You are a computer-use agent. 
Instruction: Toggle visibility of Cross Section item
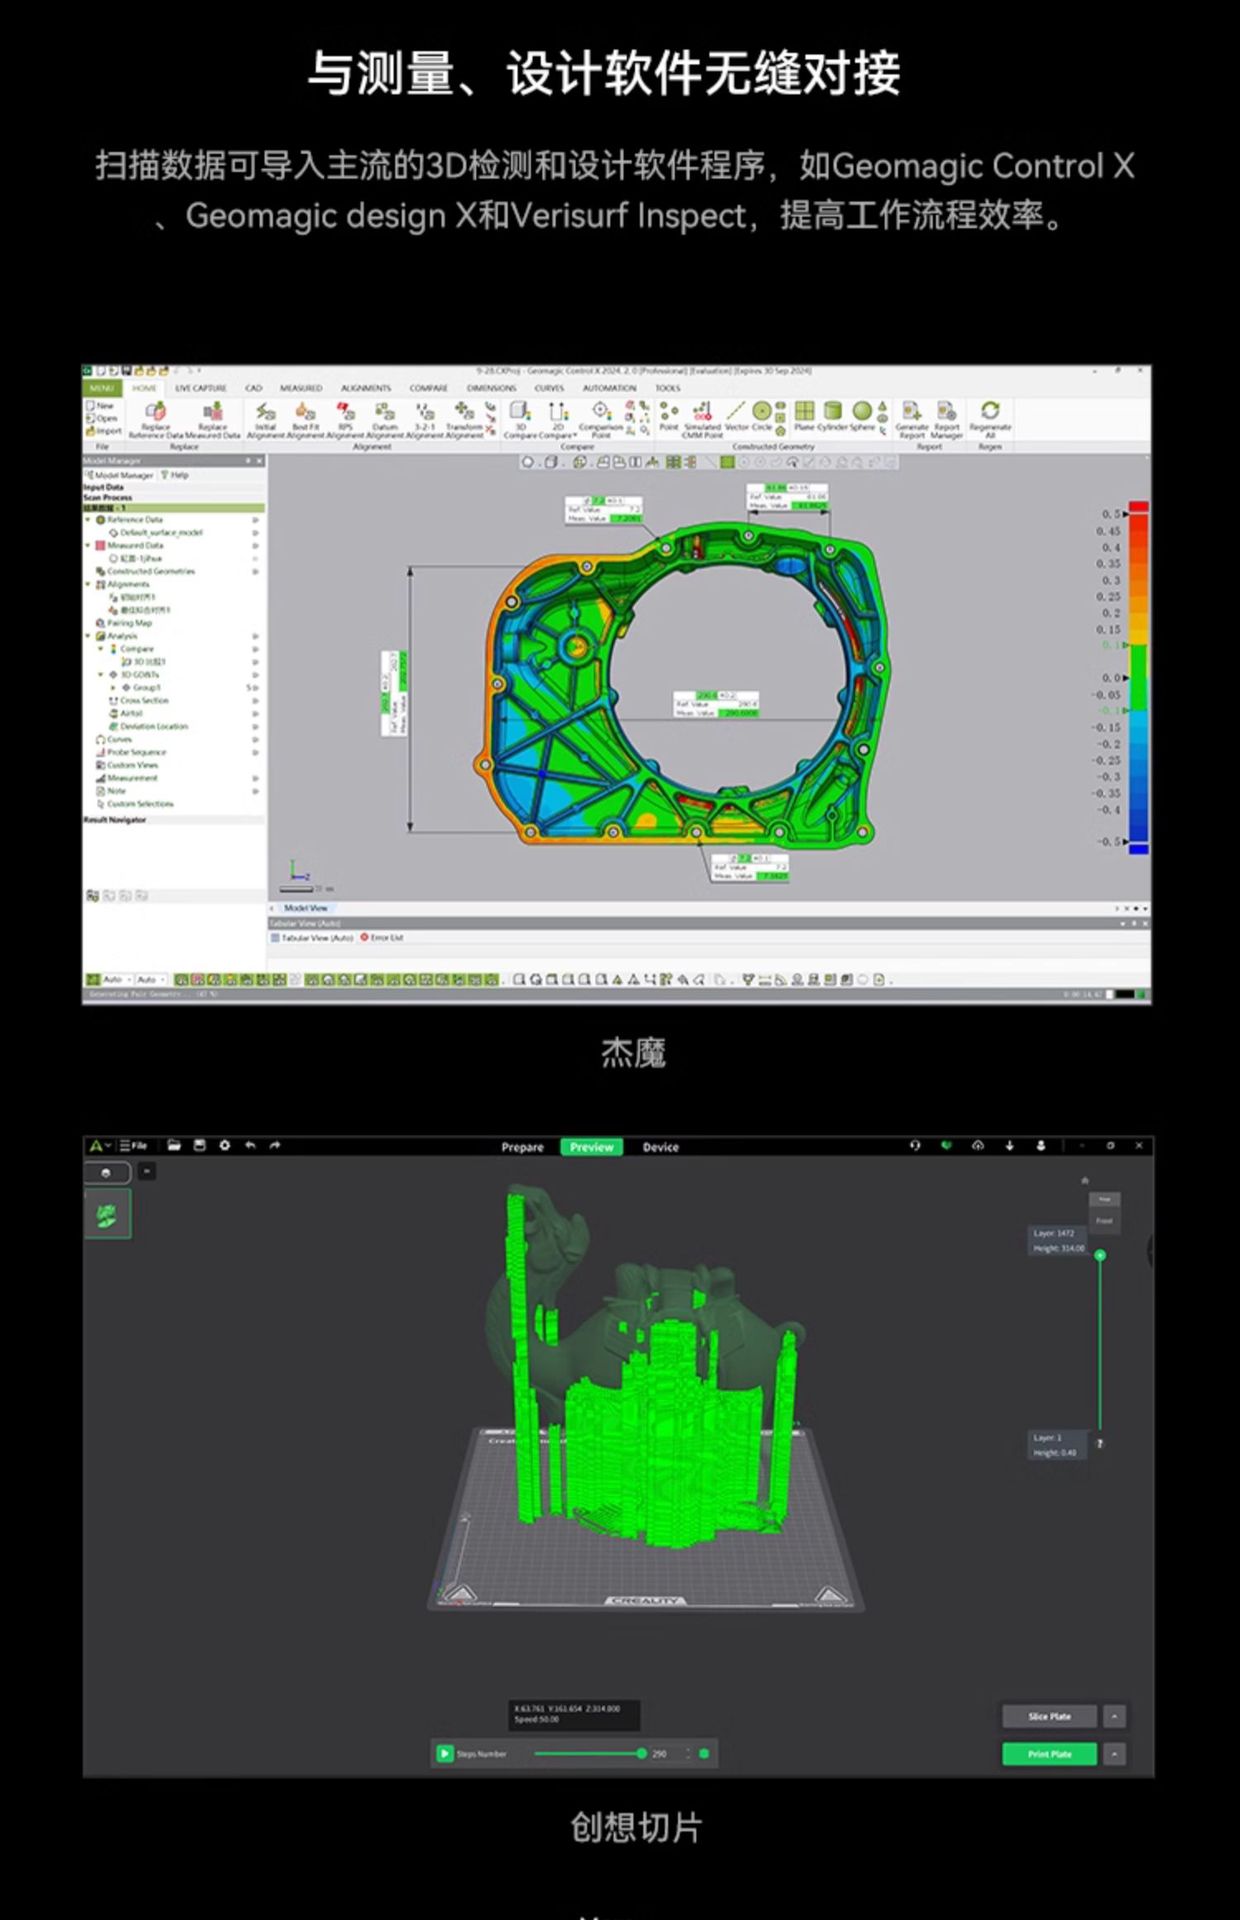coord(256,701)
